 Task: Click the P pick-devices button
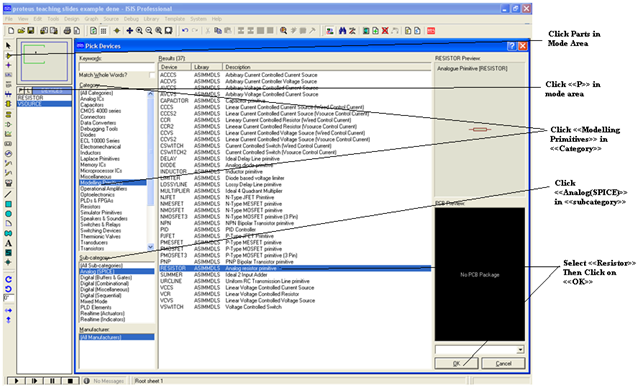[x=21, y=91]
